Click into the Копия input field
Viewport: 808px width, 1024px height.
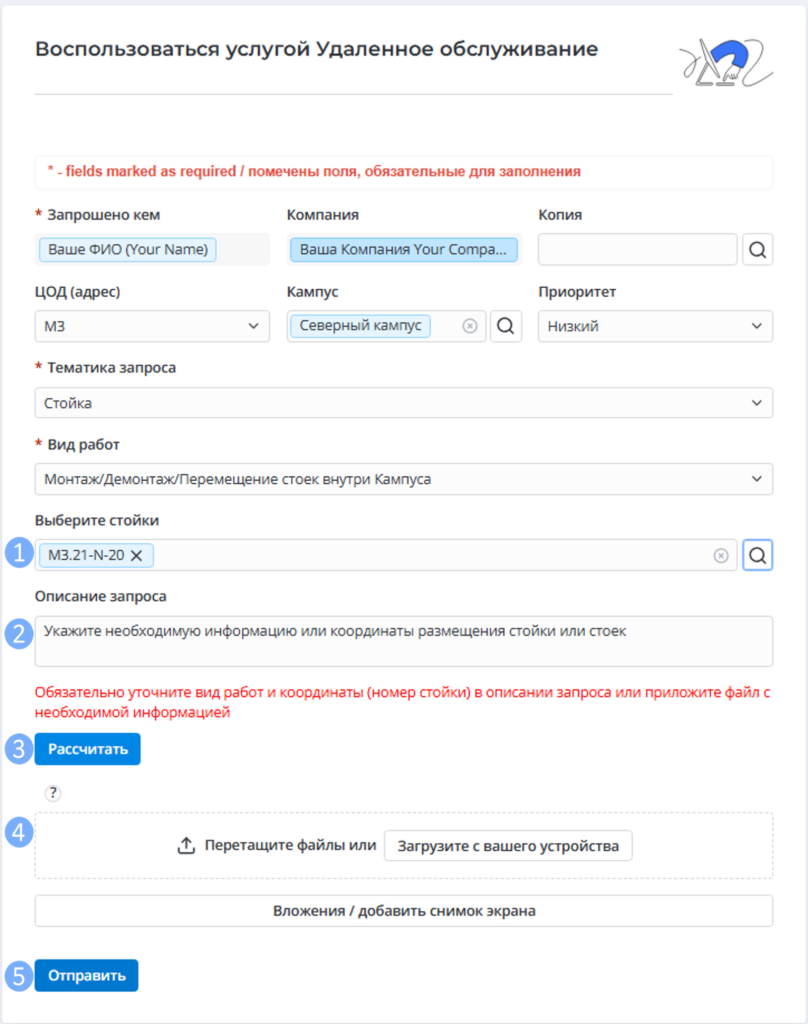click(x=638, y=249)
